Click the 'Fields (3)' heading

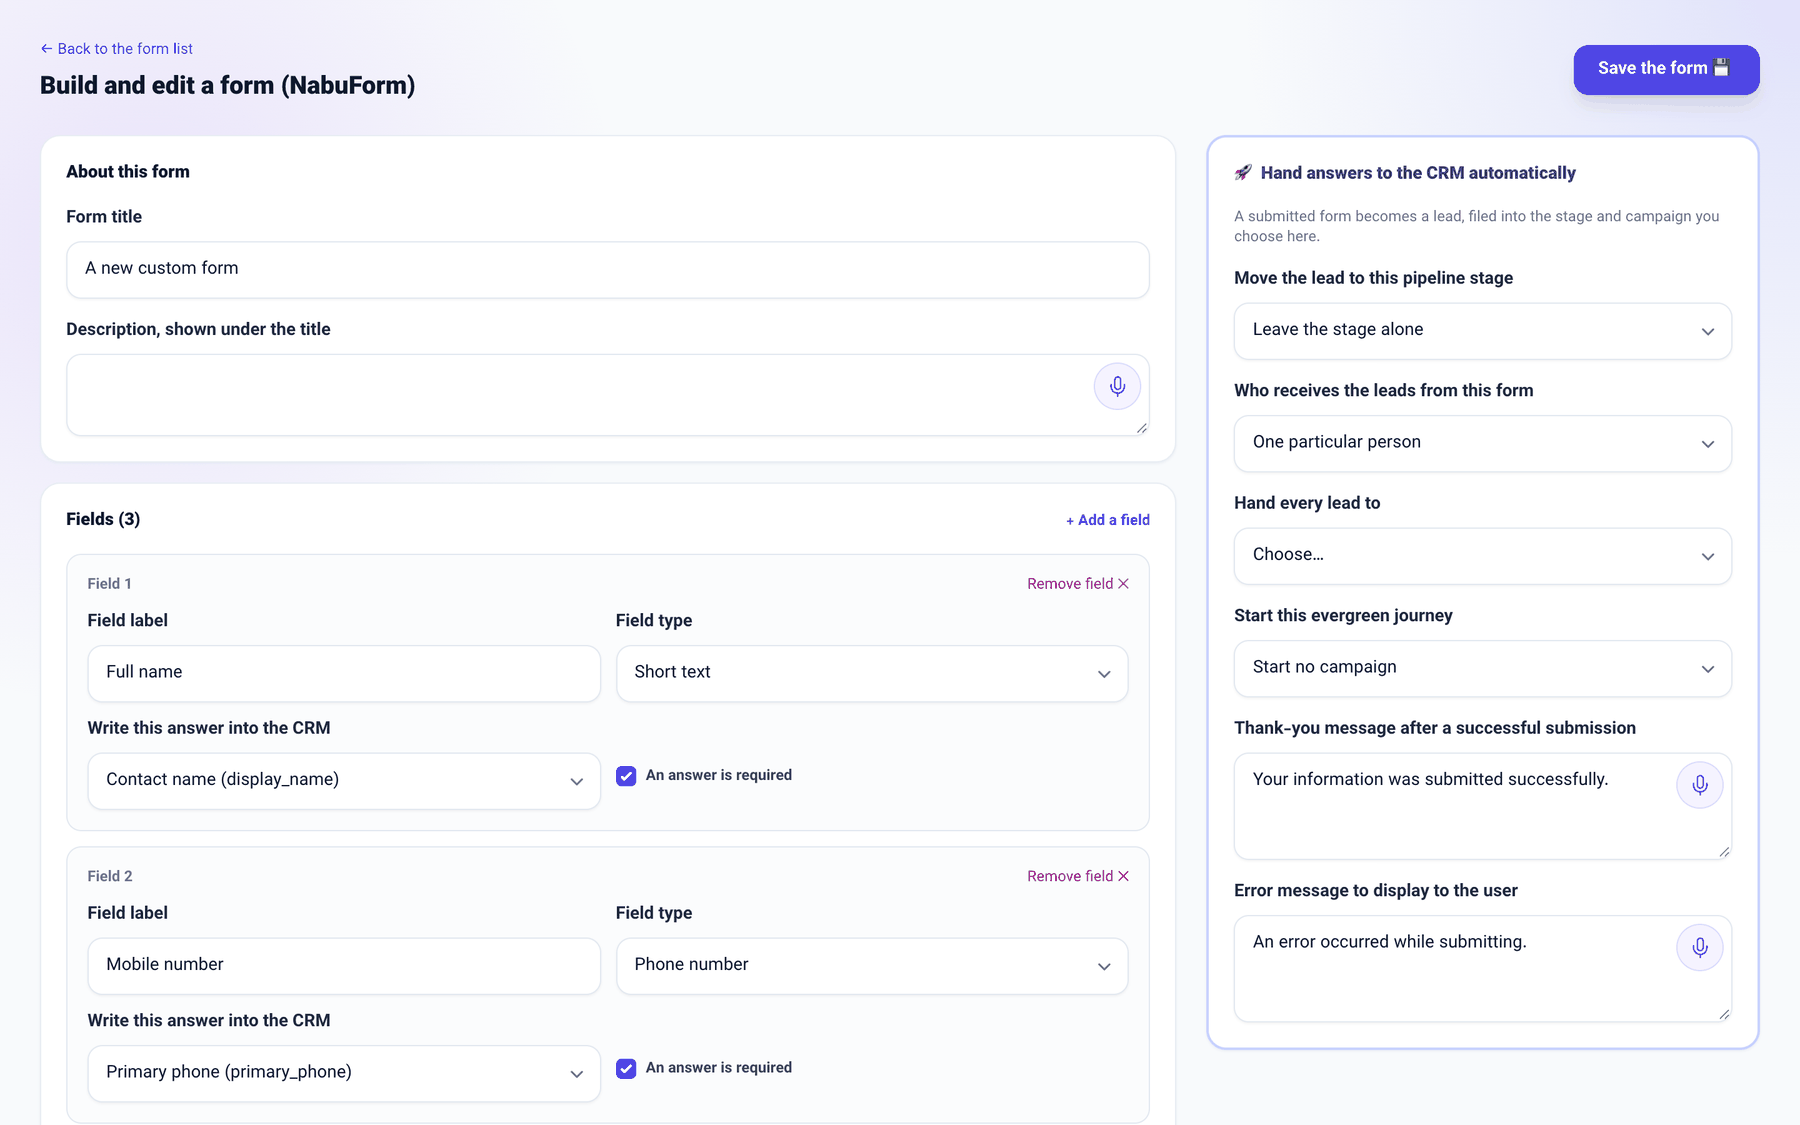point(103,519)
